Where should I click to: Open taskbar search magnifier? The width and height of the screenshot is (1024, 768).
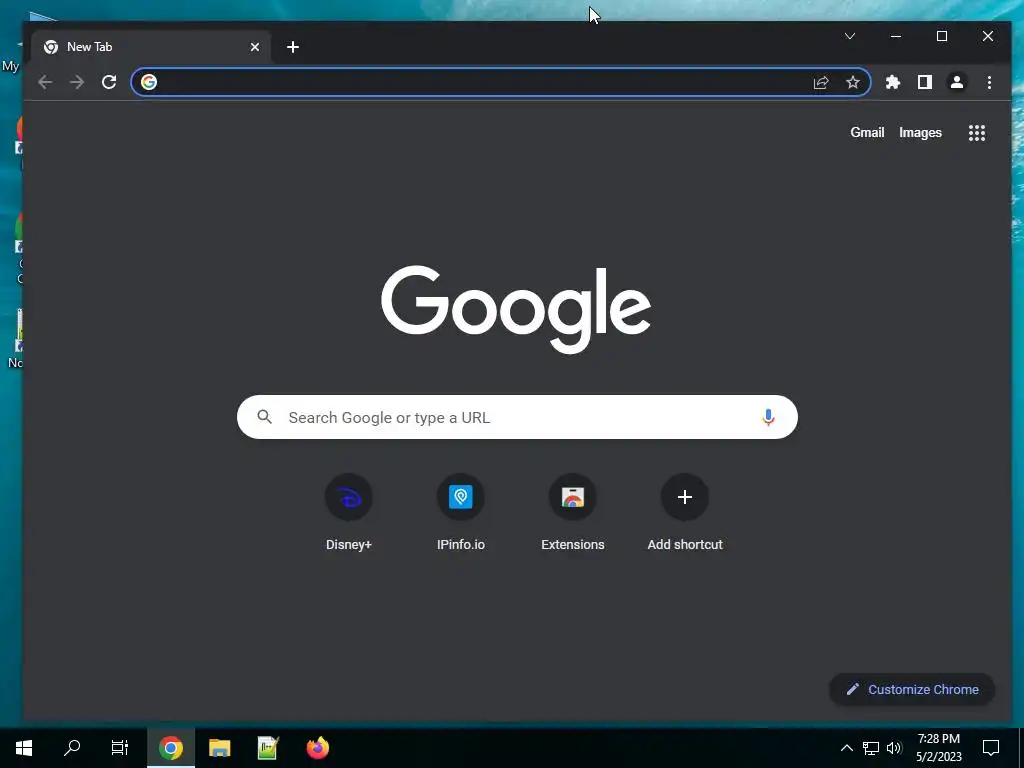72,748
